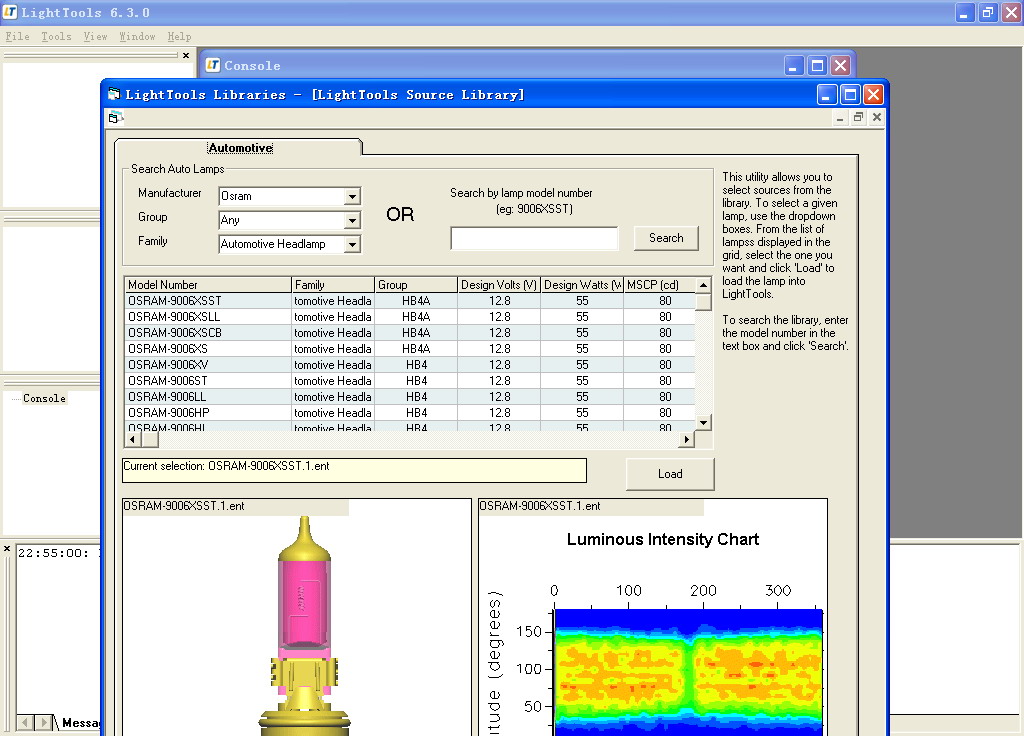Viewport: 1024px width, 736px height.
Task: Open the Group dropdown showing Any
Action: click(352, 220)
